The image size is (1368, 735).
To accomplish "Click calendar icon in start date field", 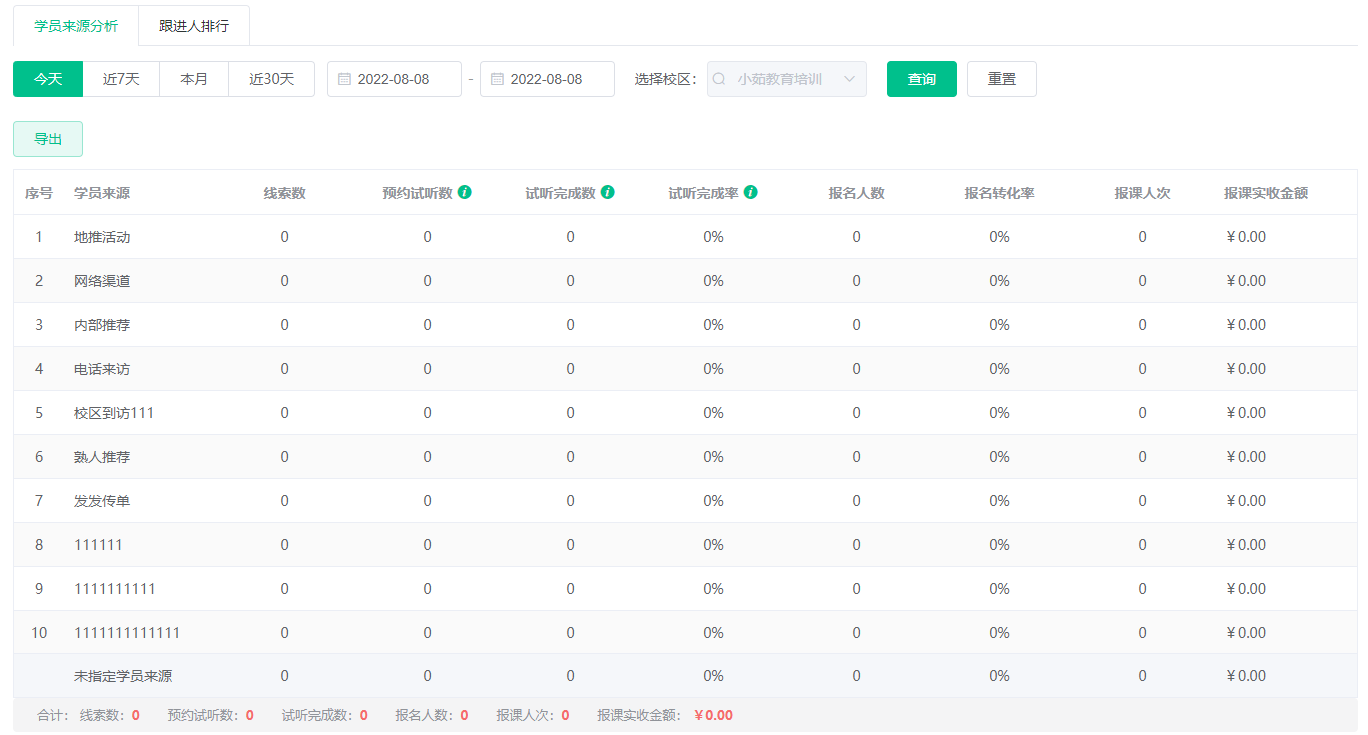I will click(344, 79).
